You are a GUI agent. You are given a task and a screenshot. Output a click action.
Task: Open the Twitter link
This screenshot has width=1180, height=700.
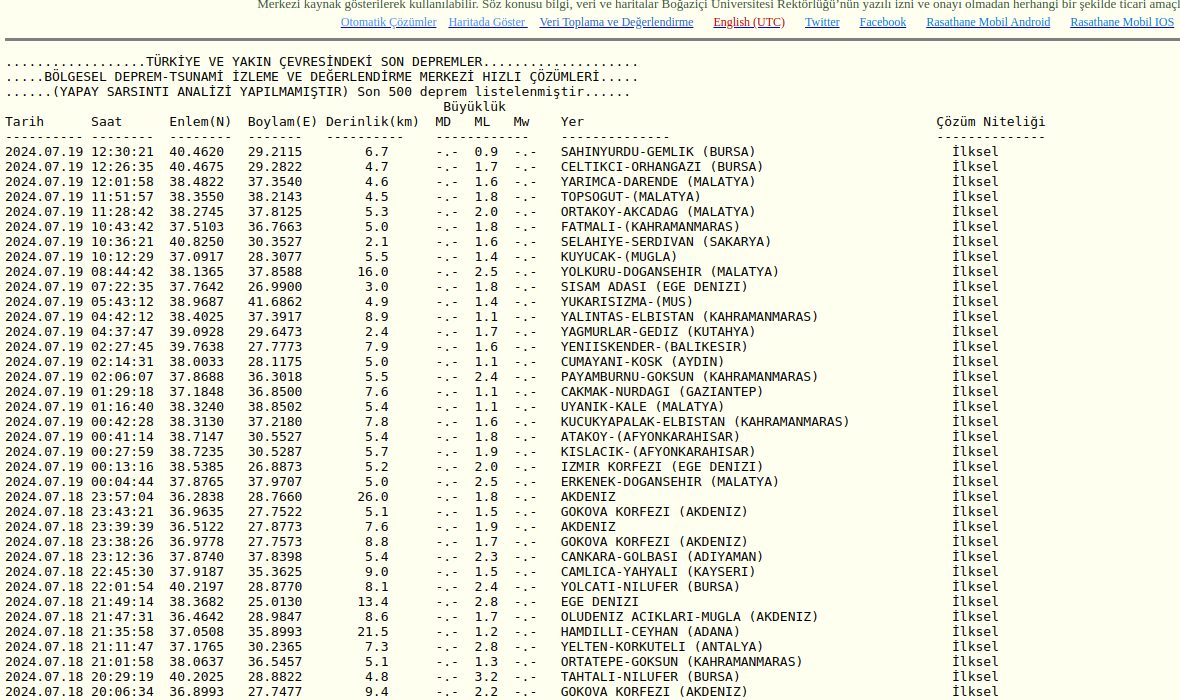click(x=822, y=22)
